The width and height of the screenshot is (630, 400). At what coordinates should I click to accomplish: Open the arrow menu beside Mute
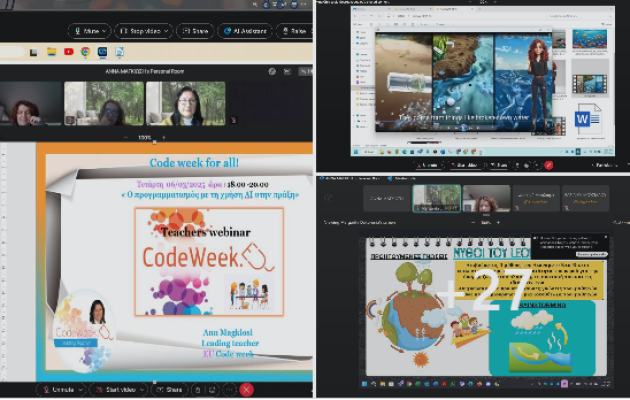tap(104, 31)
